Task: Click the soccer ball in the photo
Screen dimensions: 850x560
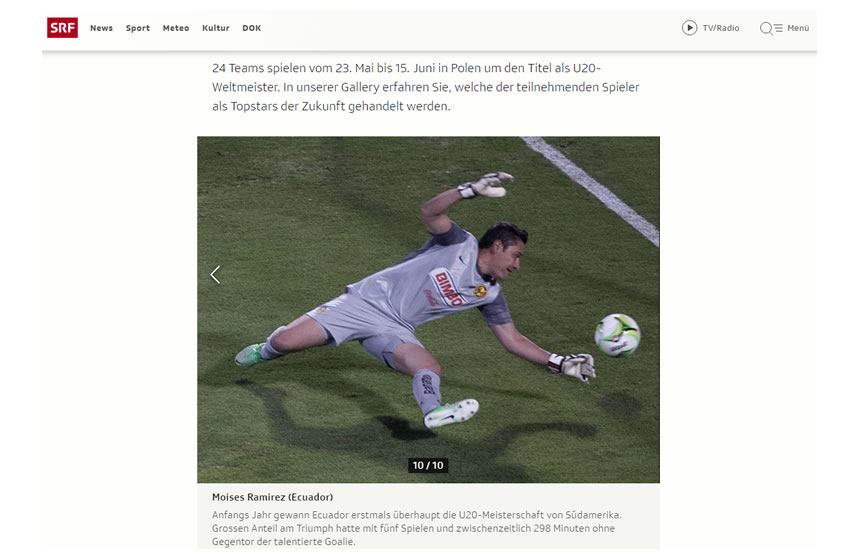Action: pos(617,335)
